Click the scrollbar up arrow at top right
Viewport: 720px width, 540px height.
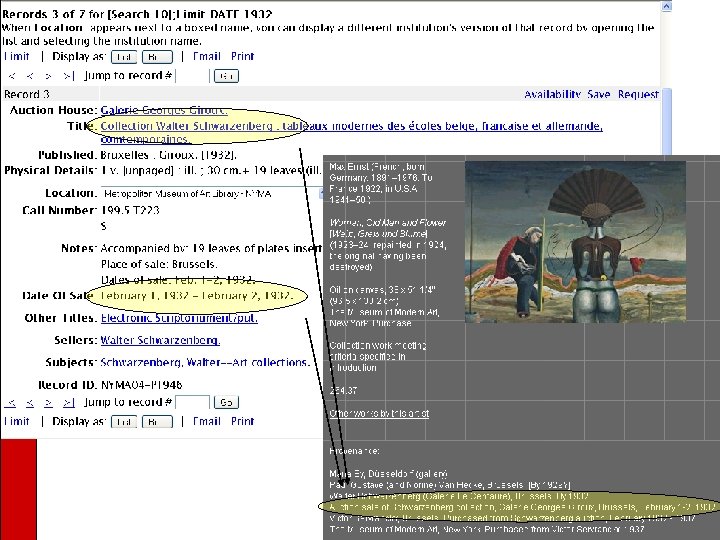coord(666,6)
